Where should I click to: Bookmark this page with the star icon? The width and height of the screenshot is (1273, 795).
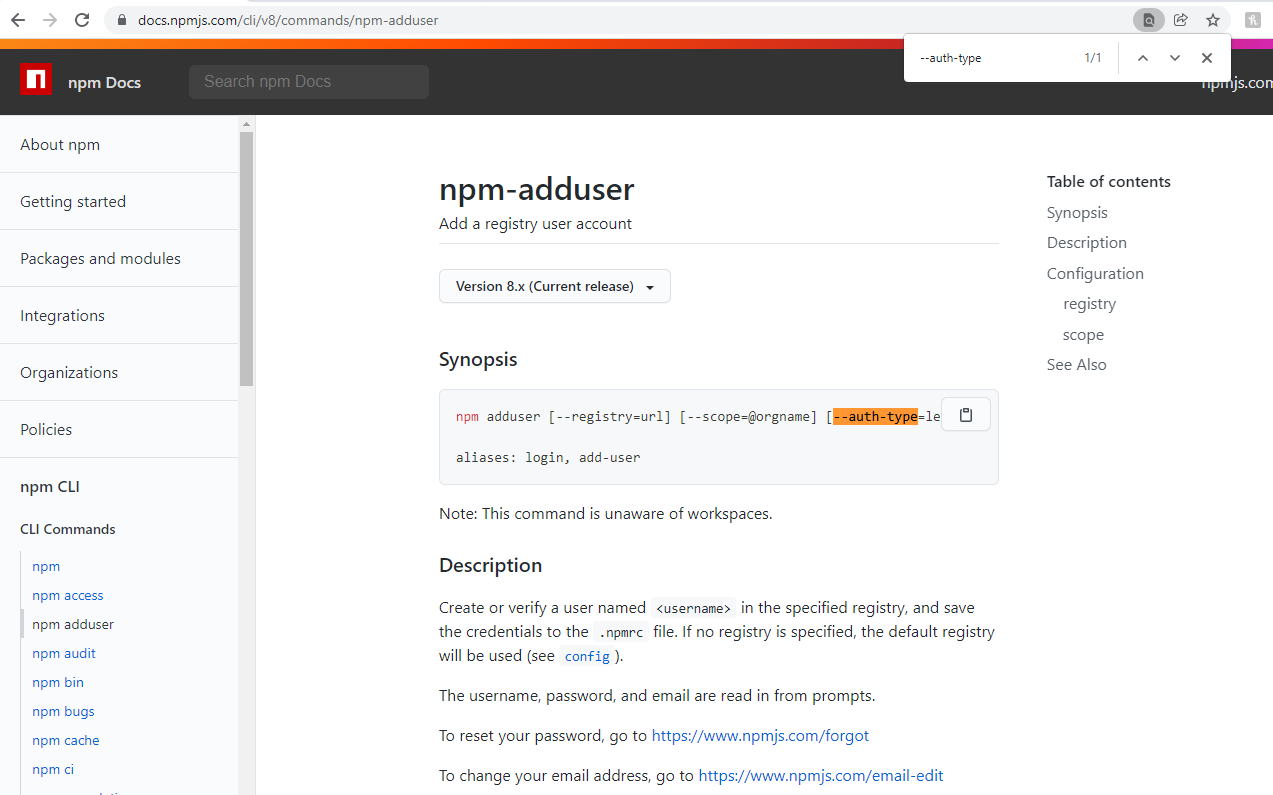(x=1213, y=20)
